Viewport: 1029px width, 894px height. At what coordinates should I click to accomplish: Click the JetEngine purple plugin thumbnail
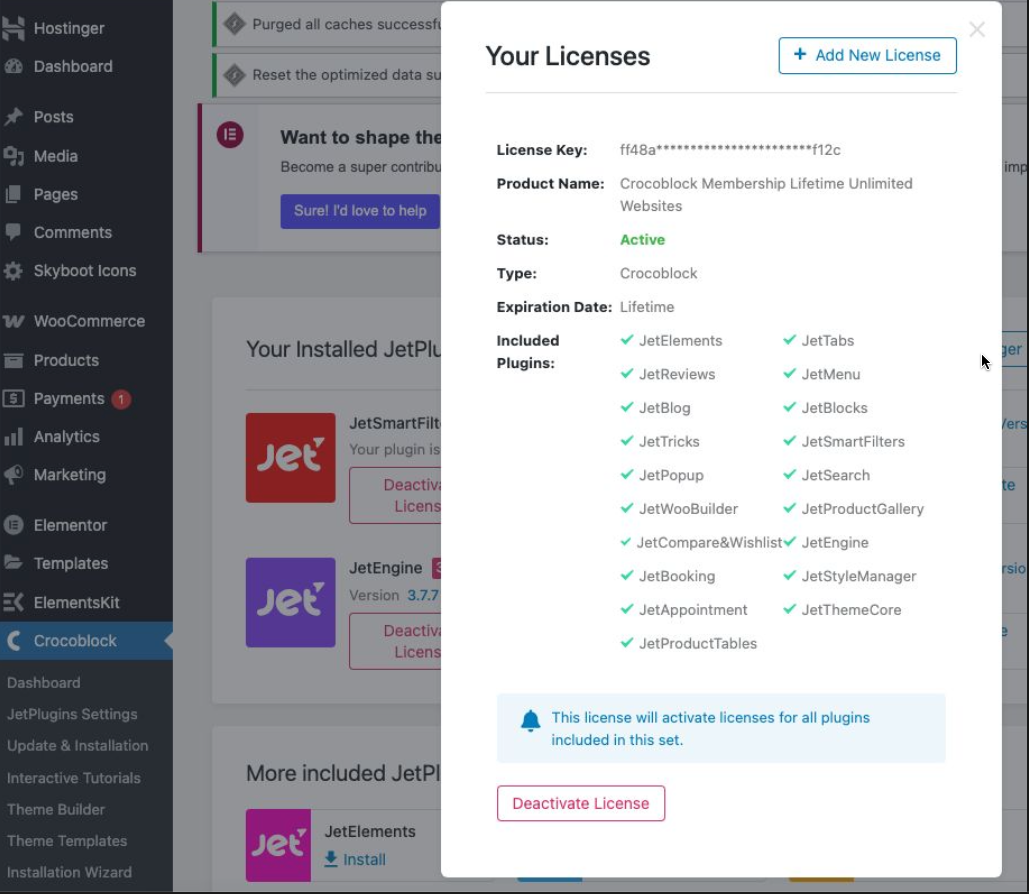(290, 602)
